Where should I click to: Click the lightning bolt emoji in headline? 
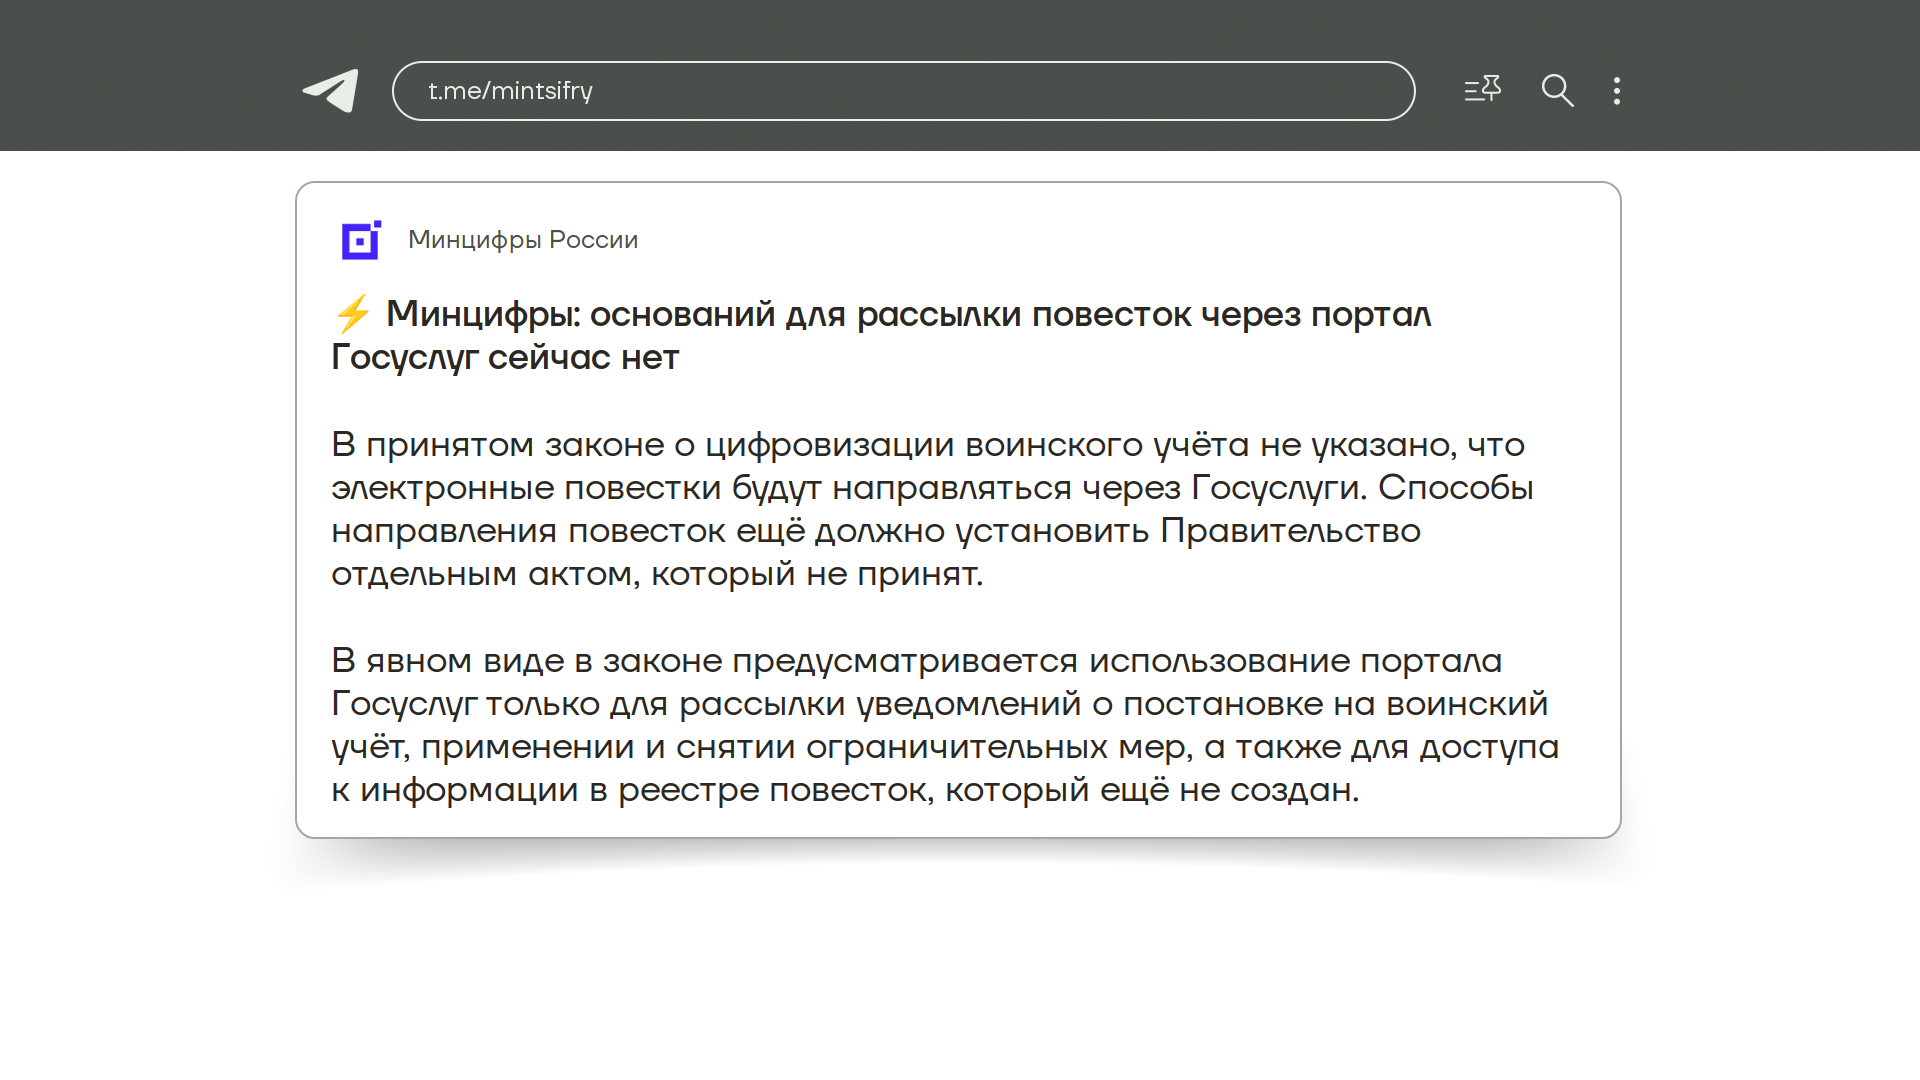353,314
